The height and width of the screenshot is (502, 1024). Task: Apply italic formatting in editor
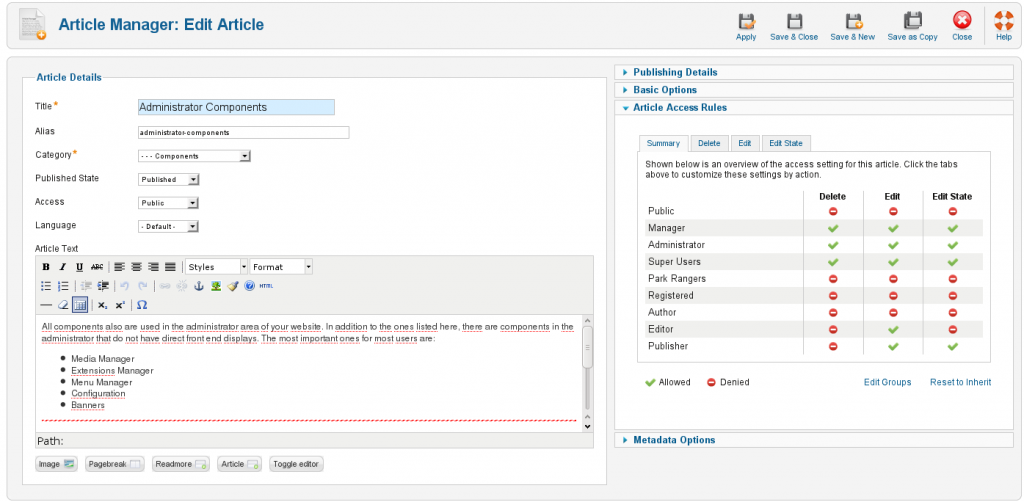point(63,267)
